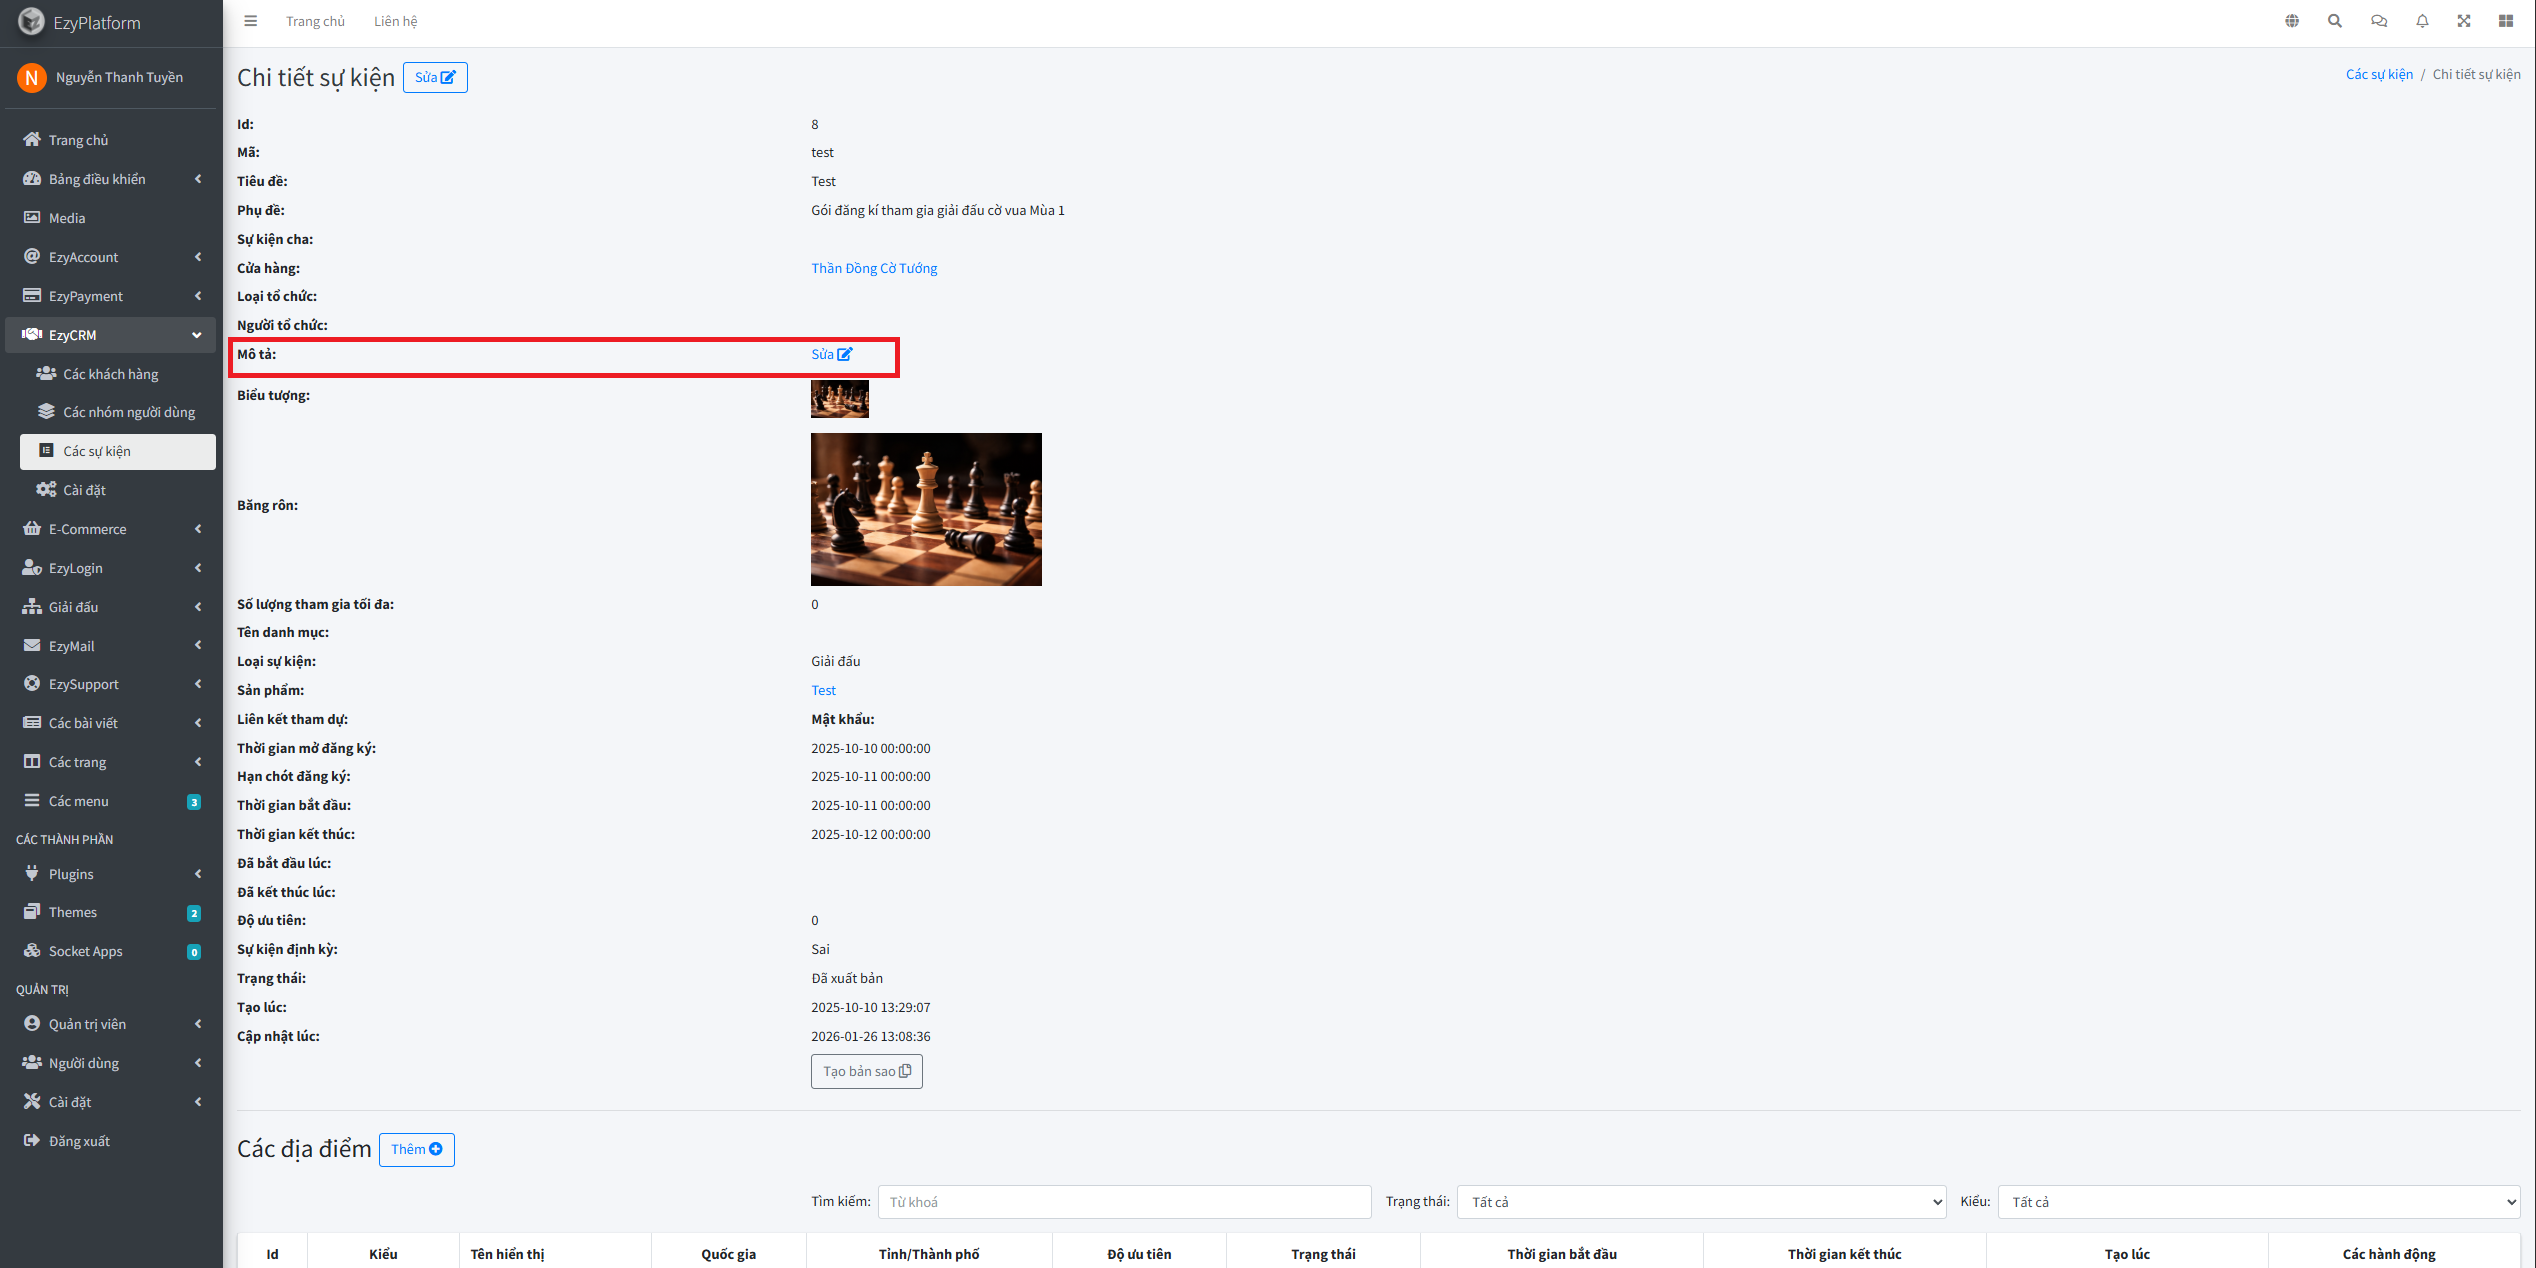The height and width of the screenshot is (1268, 2536).
Task: Select Các khách hàng in sidebar
Action: [x=111, y=374]
